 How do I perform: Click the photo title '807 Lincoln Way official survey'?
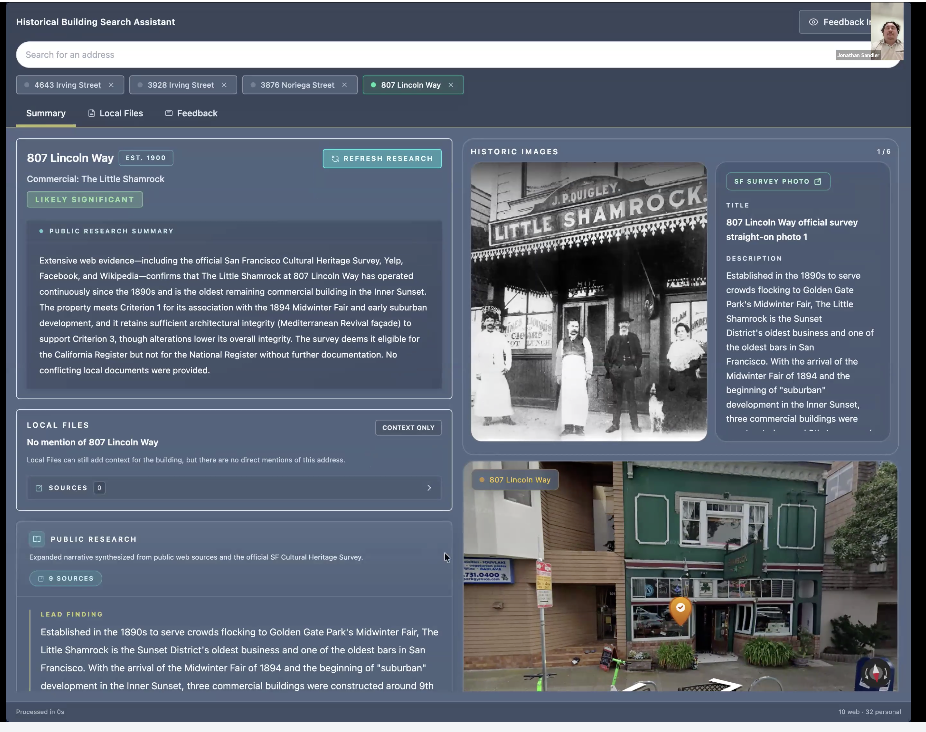(792, 223)
